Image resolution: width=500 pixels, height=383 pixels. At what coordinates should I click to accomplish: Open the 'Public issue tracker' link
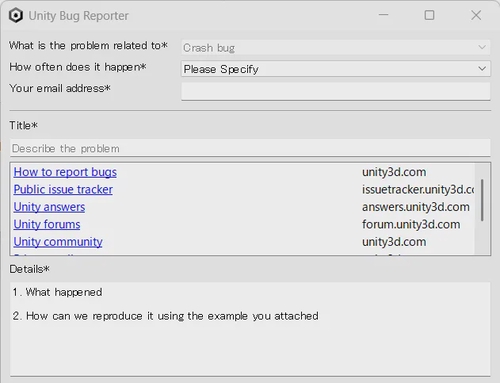(x=63, y=189)
